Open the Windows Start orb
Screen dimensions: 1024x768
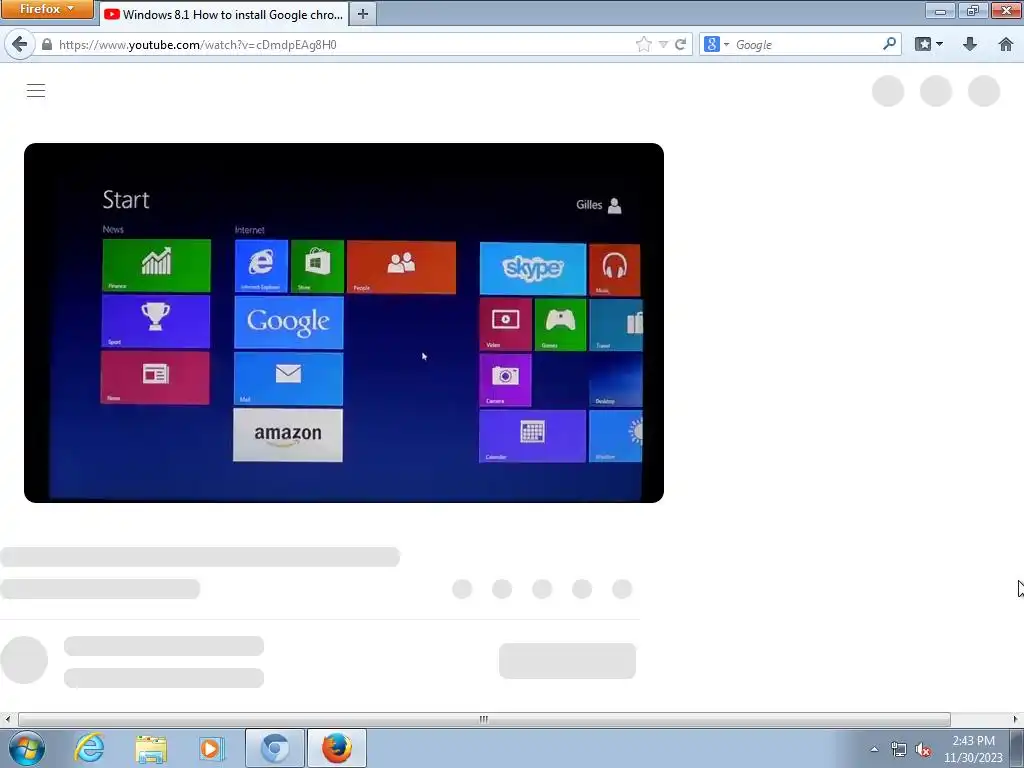point(27,748)
